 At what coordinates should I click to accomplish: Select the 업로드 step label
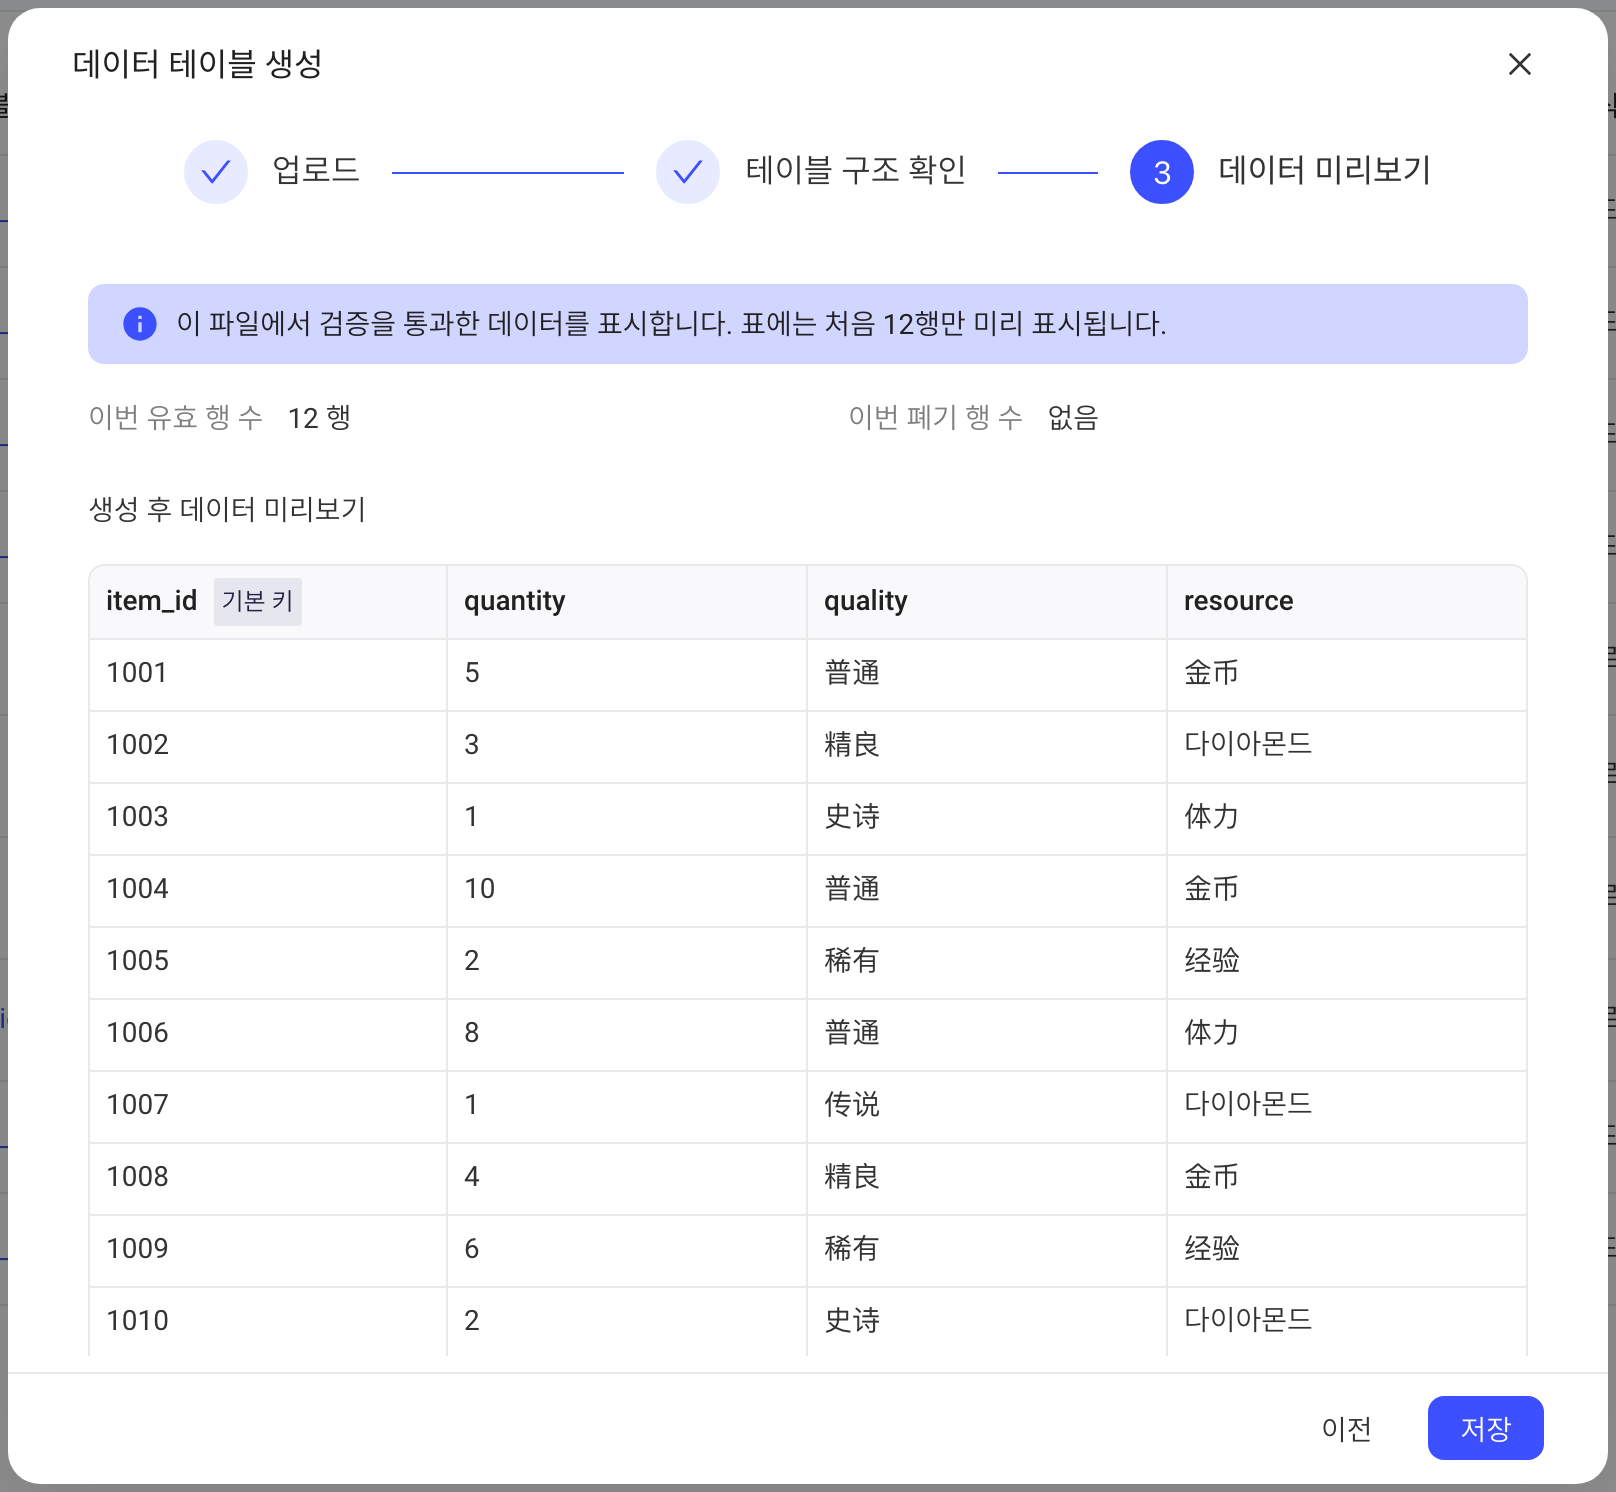[316, 170]
